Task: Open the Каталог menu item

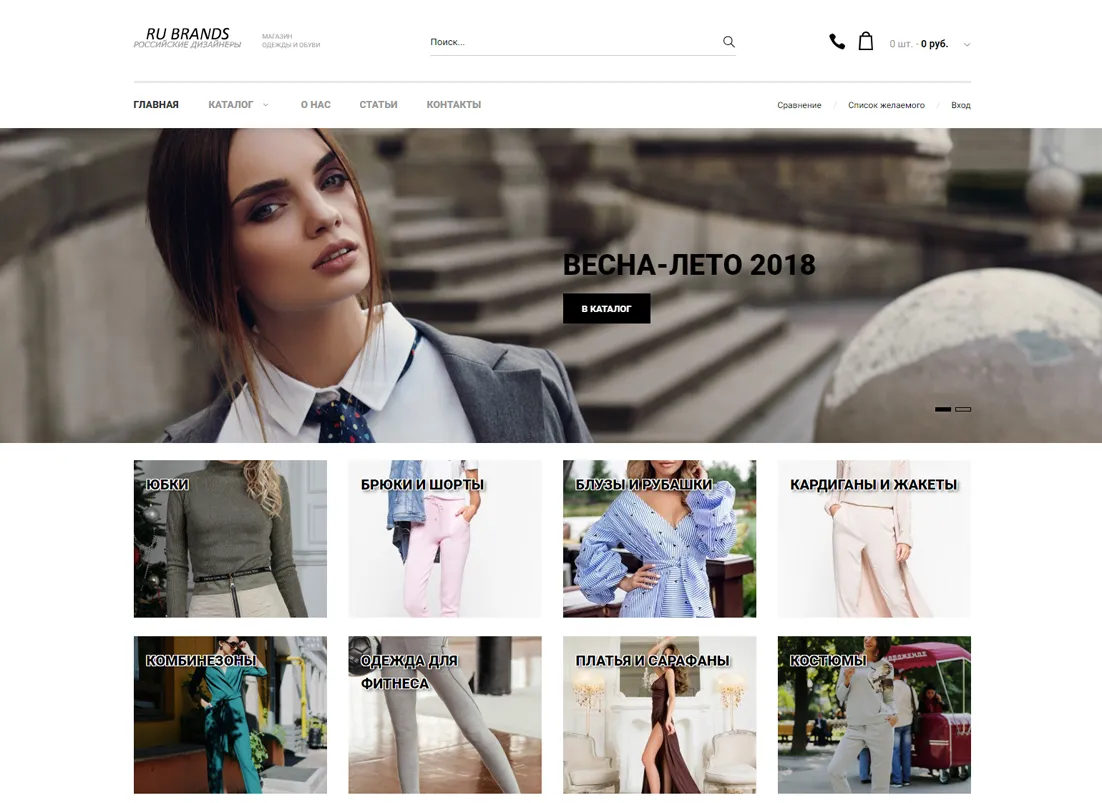Action: (231, 105)
